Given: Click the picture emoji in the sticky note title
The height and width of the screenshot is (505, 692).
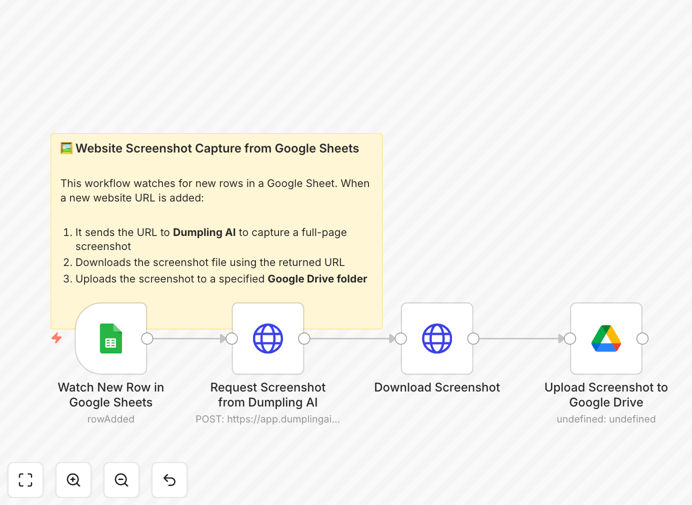Looking at the screenshot, I should point(66,148).
